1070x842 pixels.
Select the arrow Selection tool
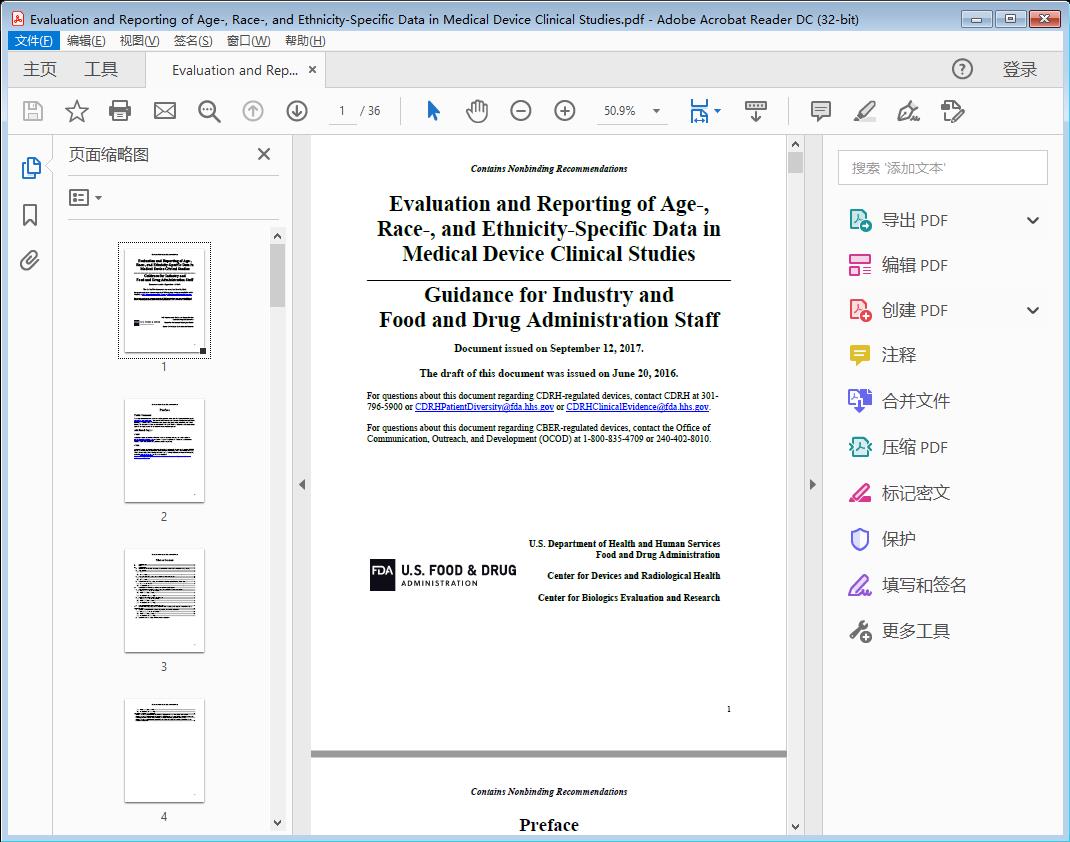tap(433, 111)
